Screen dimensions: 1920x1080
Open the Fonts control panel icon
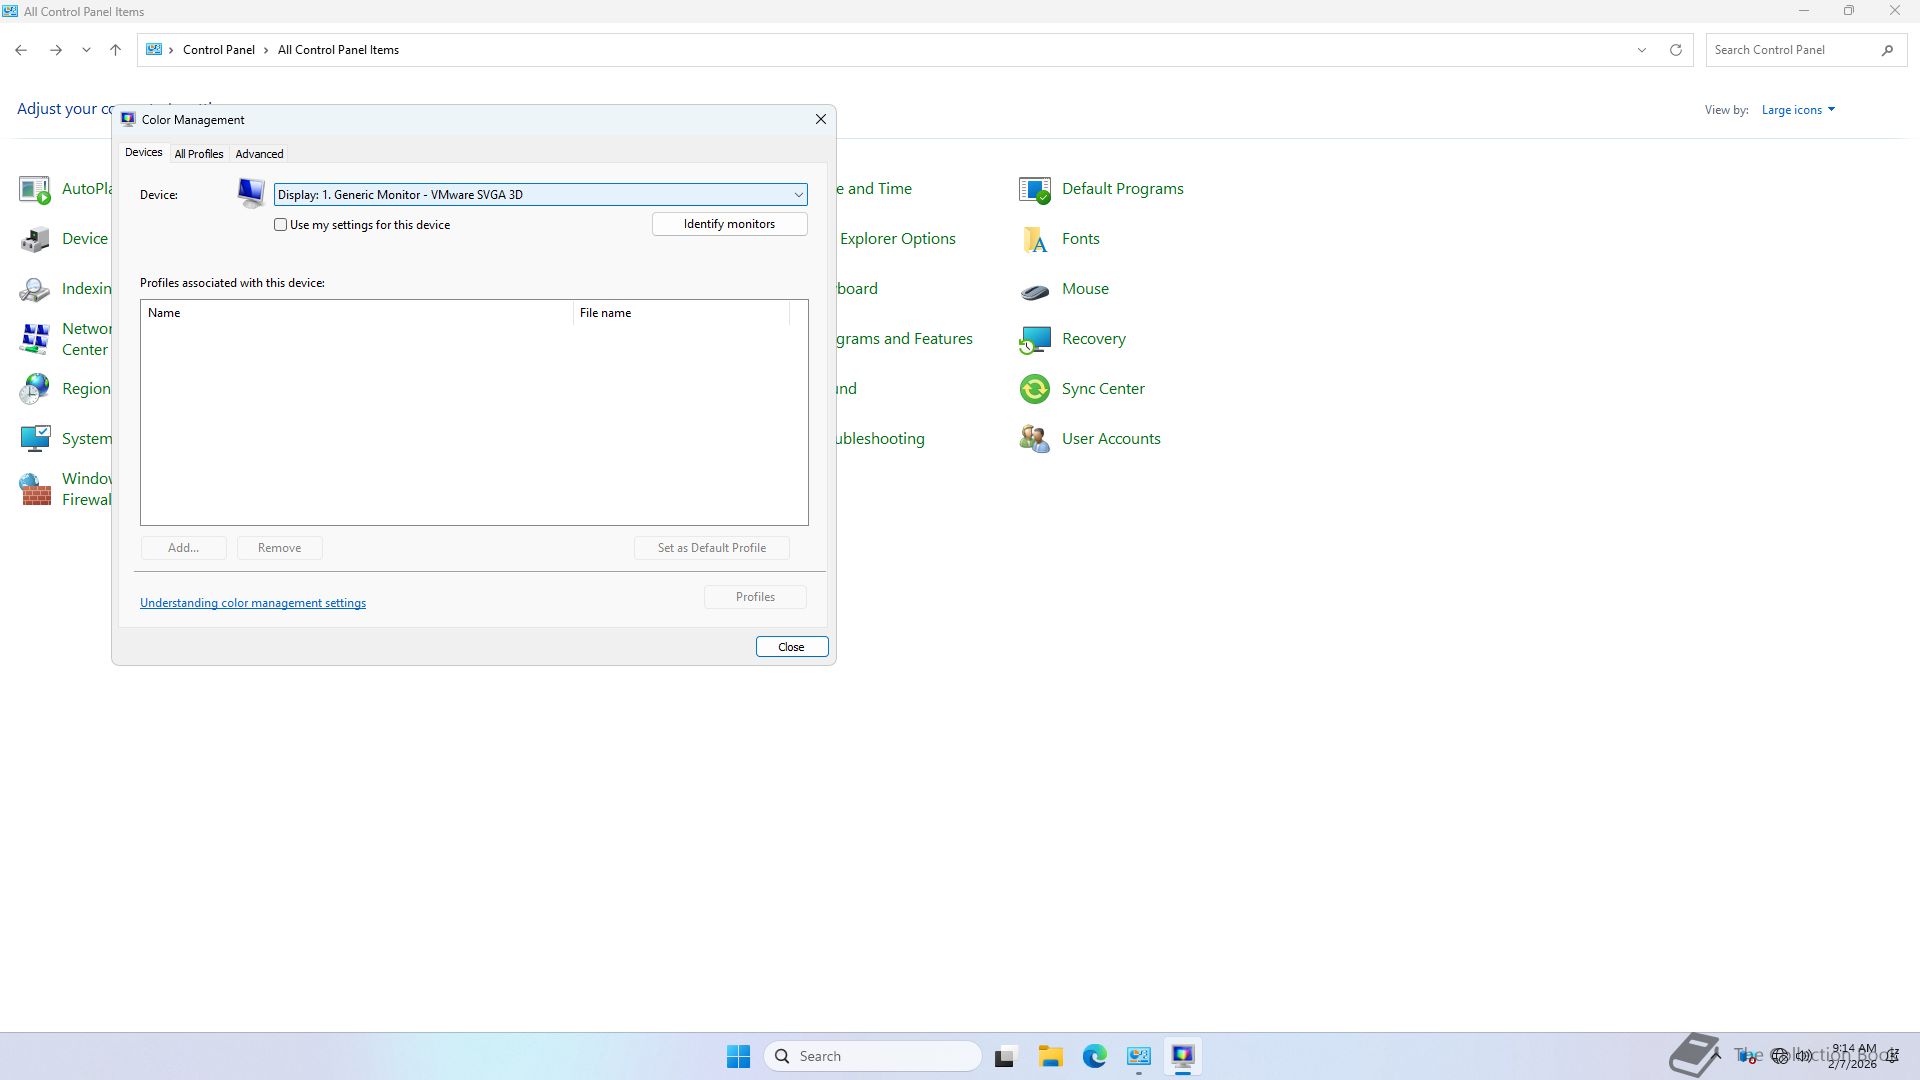[x=1035, y=239]
